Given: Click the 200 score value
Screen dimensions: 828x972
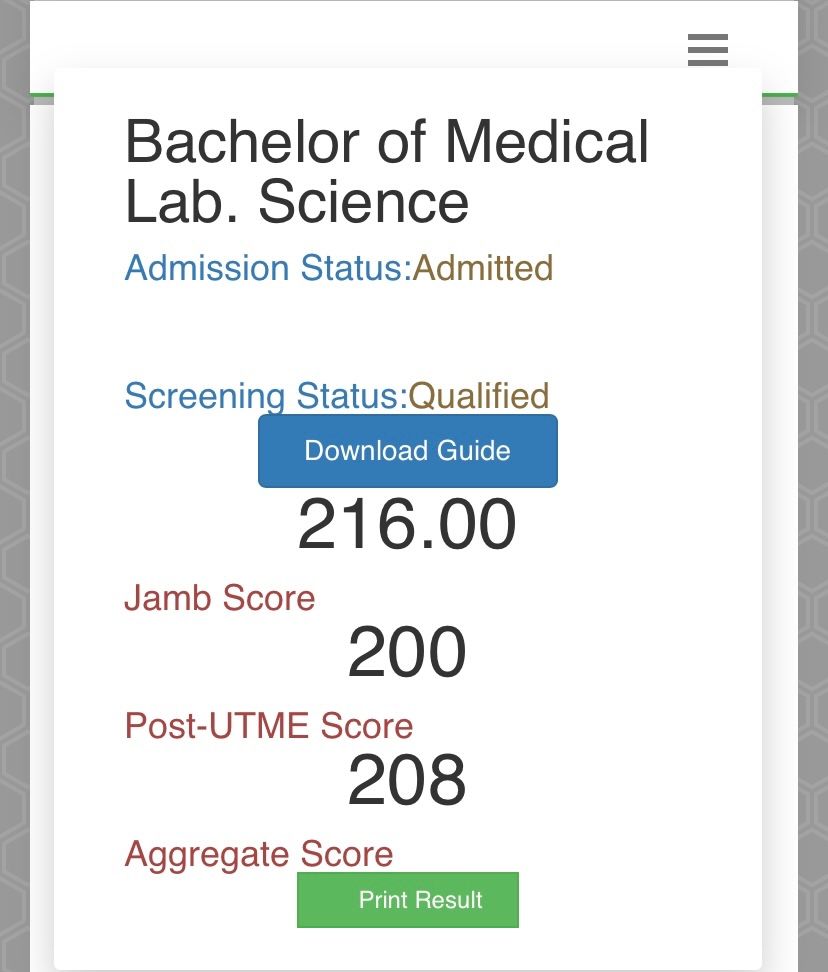Looking at the screenshot, I should [x=407, y=653].
